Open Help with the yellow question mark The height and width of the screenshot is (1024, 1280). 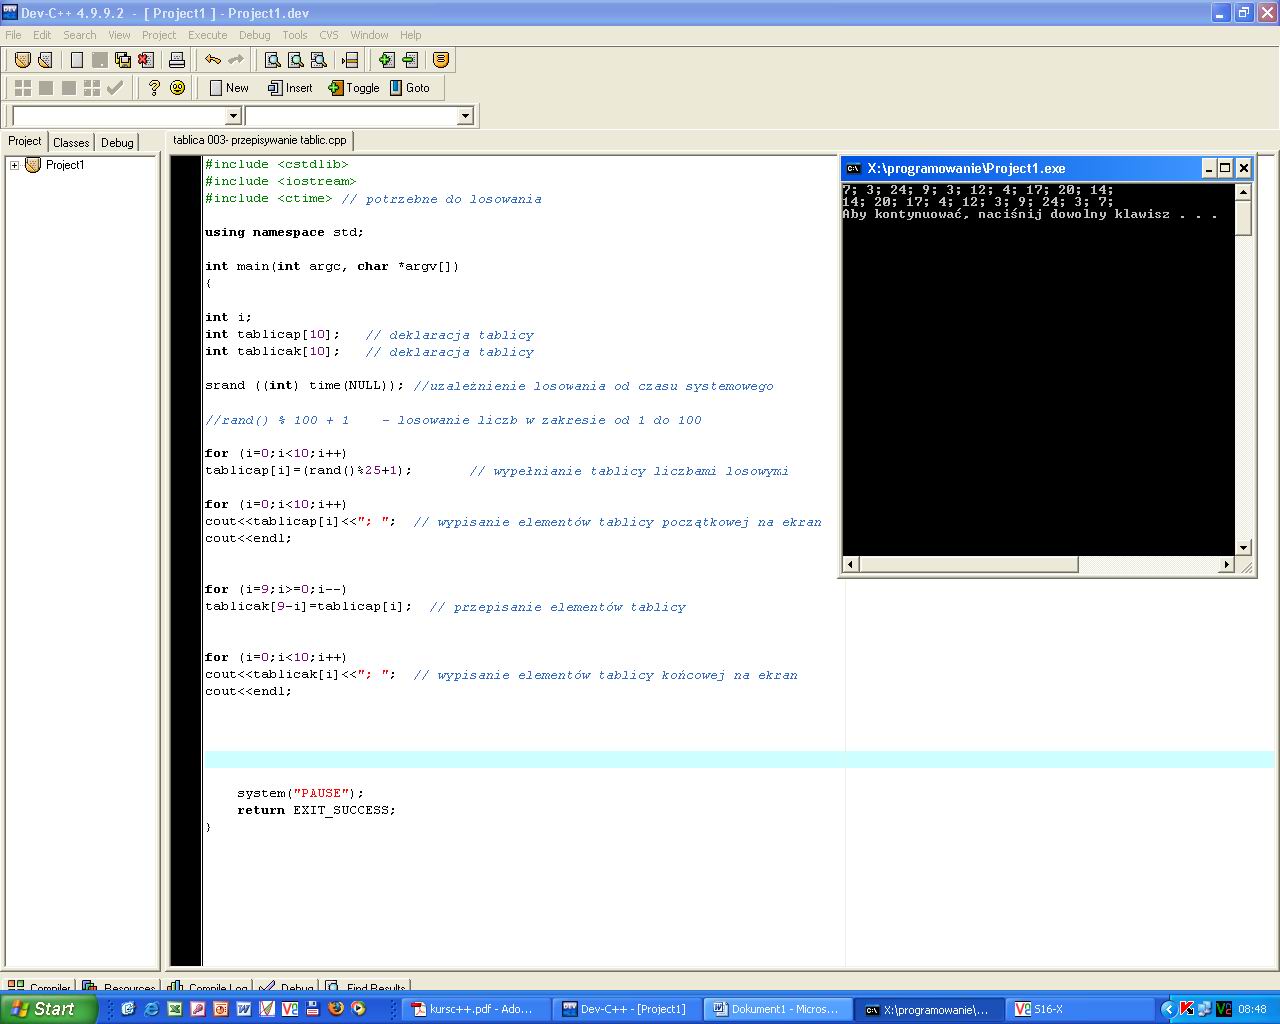point(153,88)
